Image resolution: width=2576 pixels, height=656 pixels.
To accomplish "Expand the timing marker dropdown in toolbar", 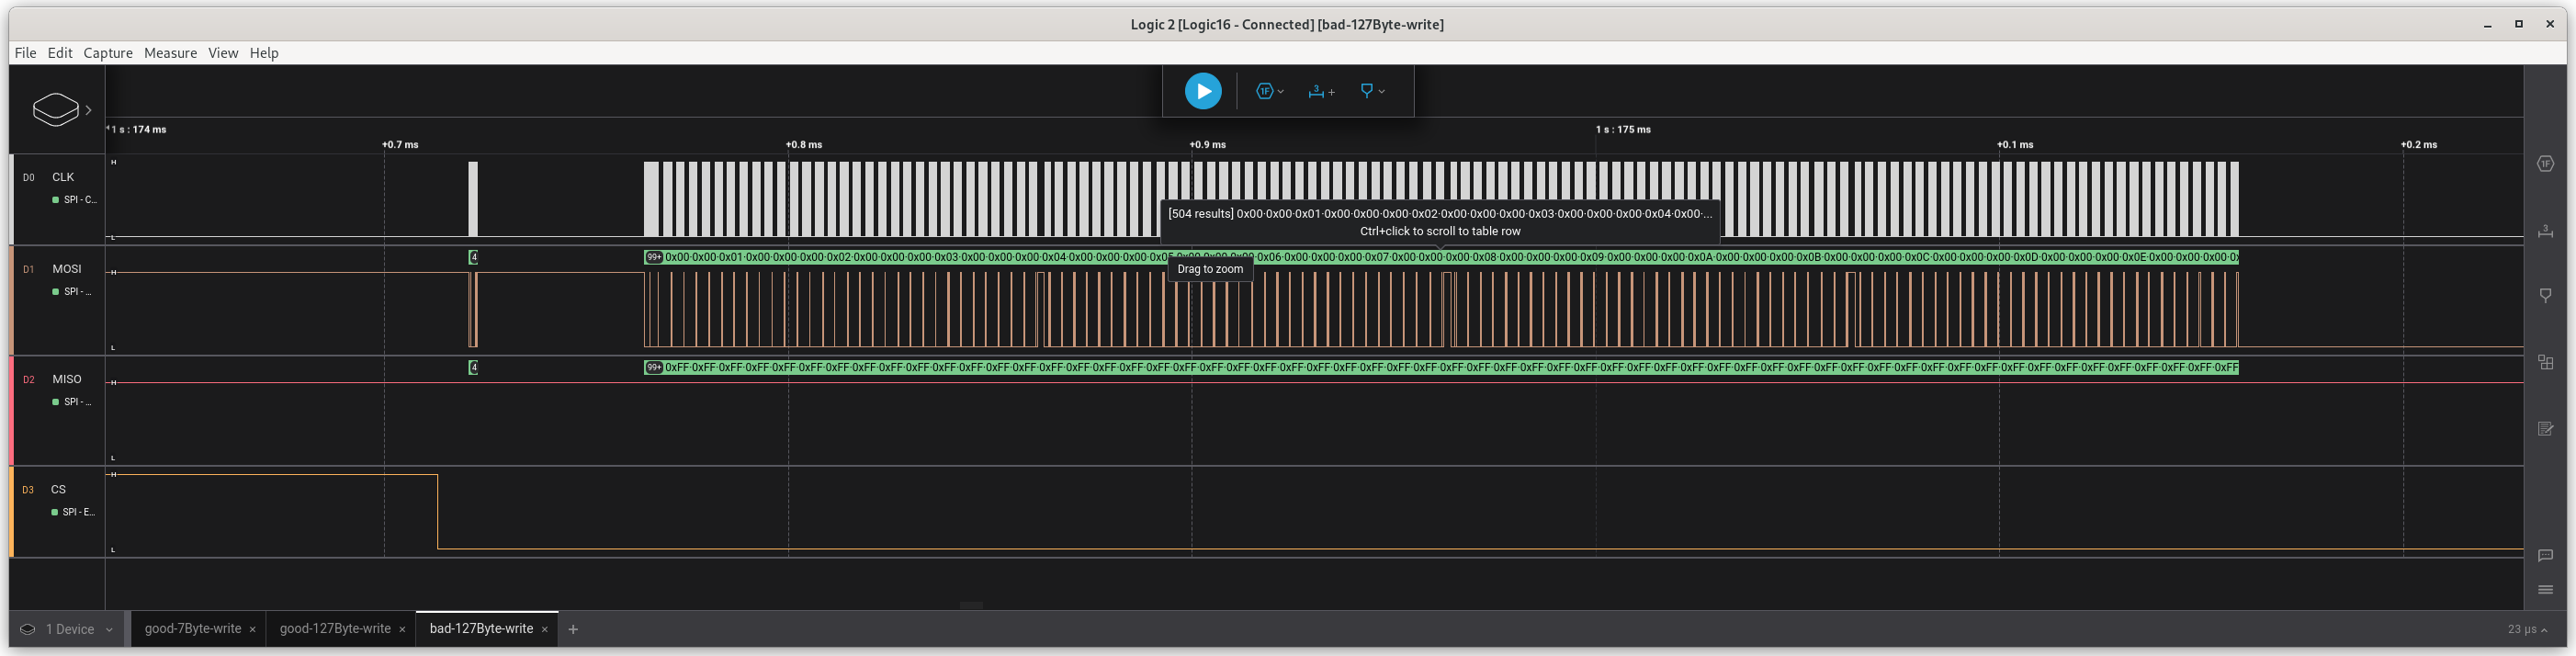I will 1372,91.
